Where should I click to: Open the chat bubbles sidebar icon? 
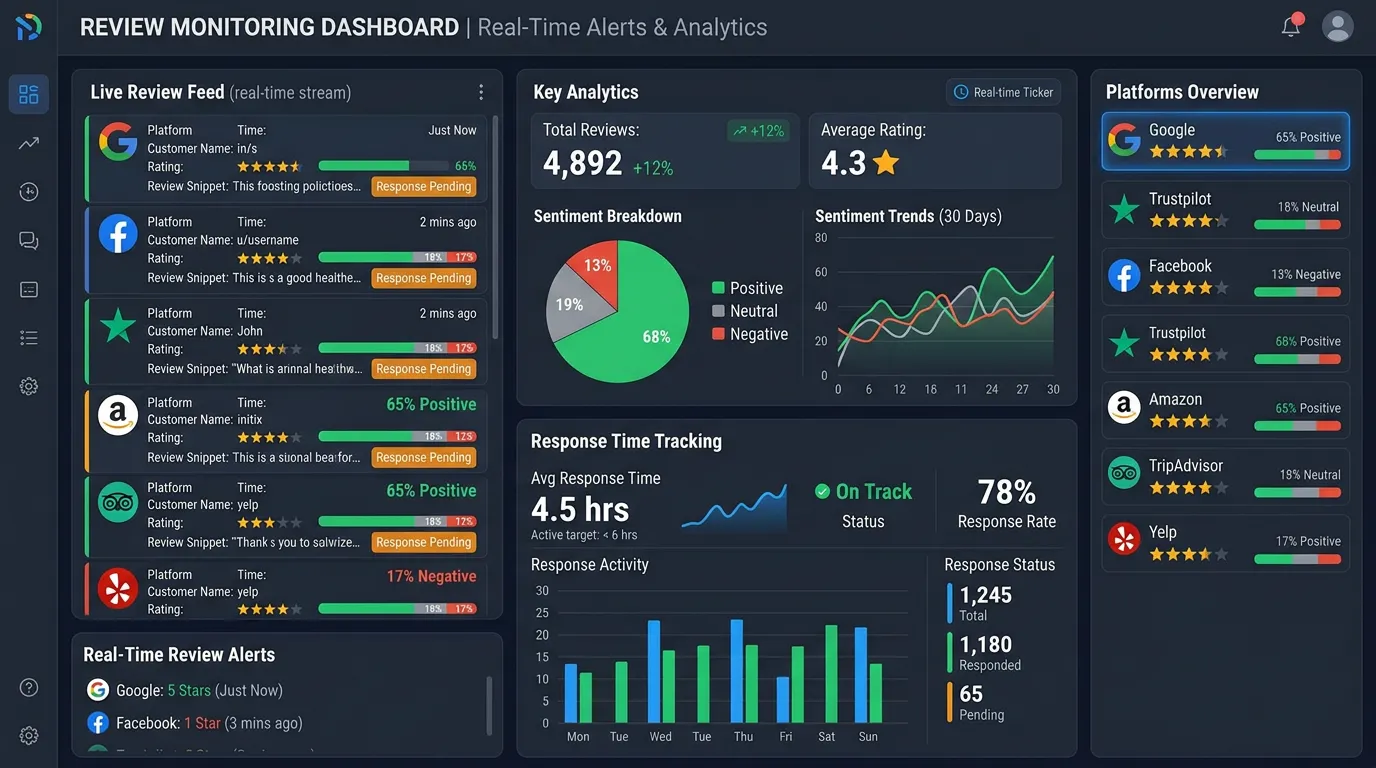tap(29, 241)
